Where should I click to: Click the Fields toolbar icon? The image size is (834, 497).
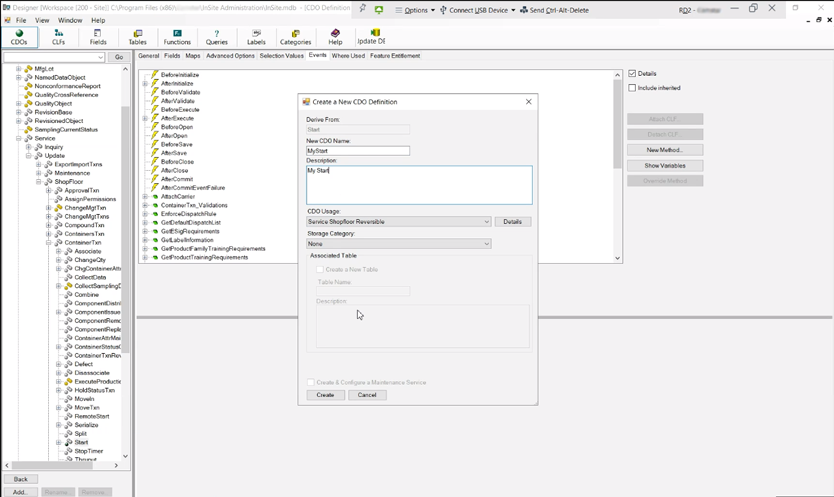(98, 37)
